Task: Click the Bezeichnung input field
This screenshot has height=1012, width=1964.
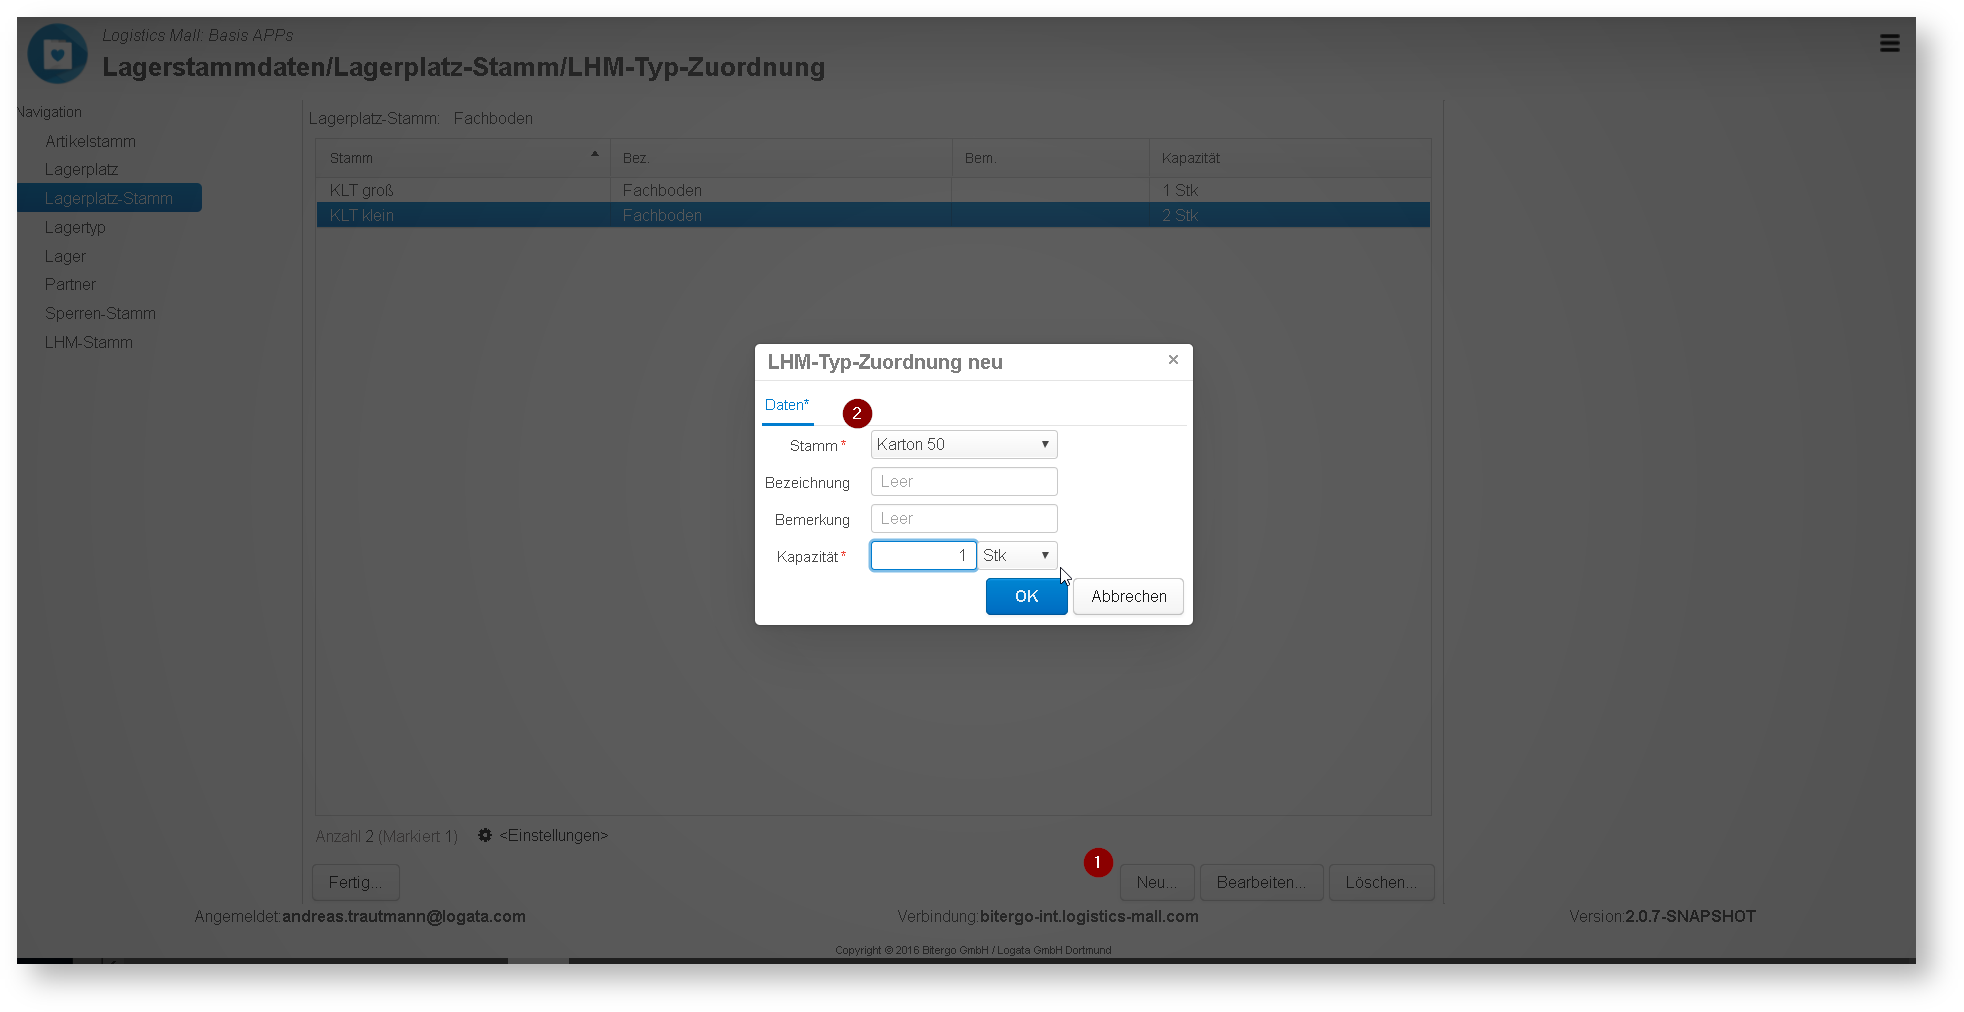Action: (x=964, y=482)
